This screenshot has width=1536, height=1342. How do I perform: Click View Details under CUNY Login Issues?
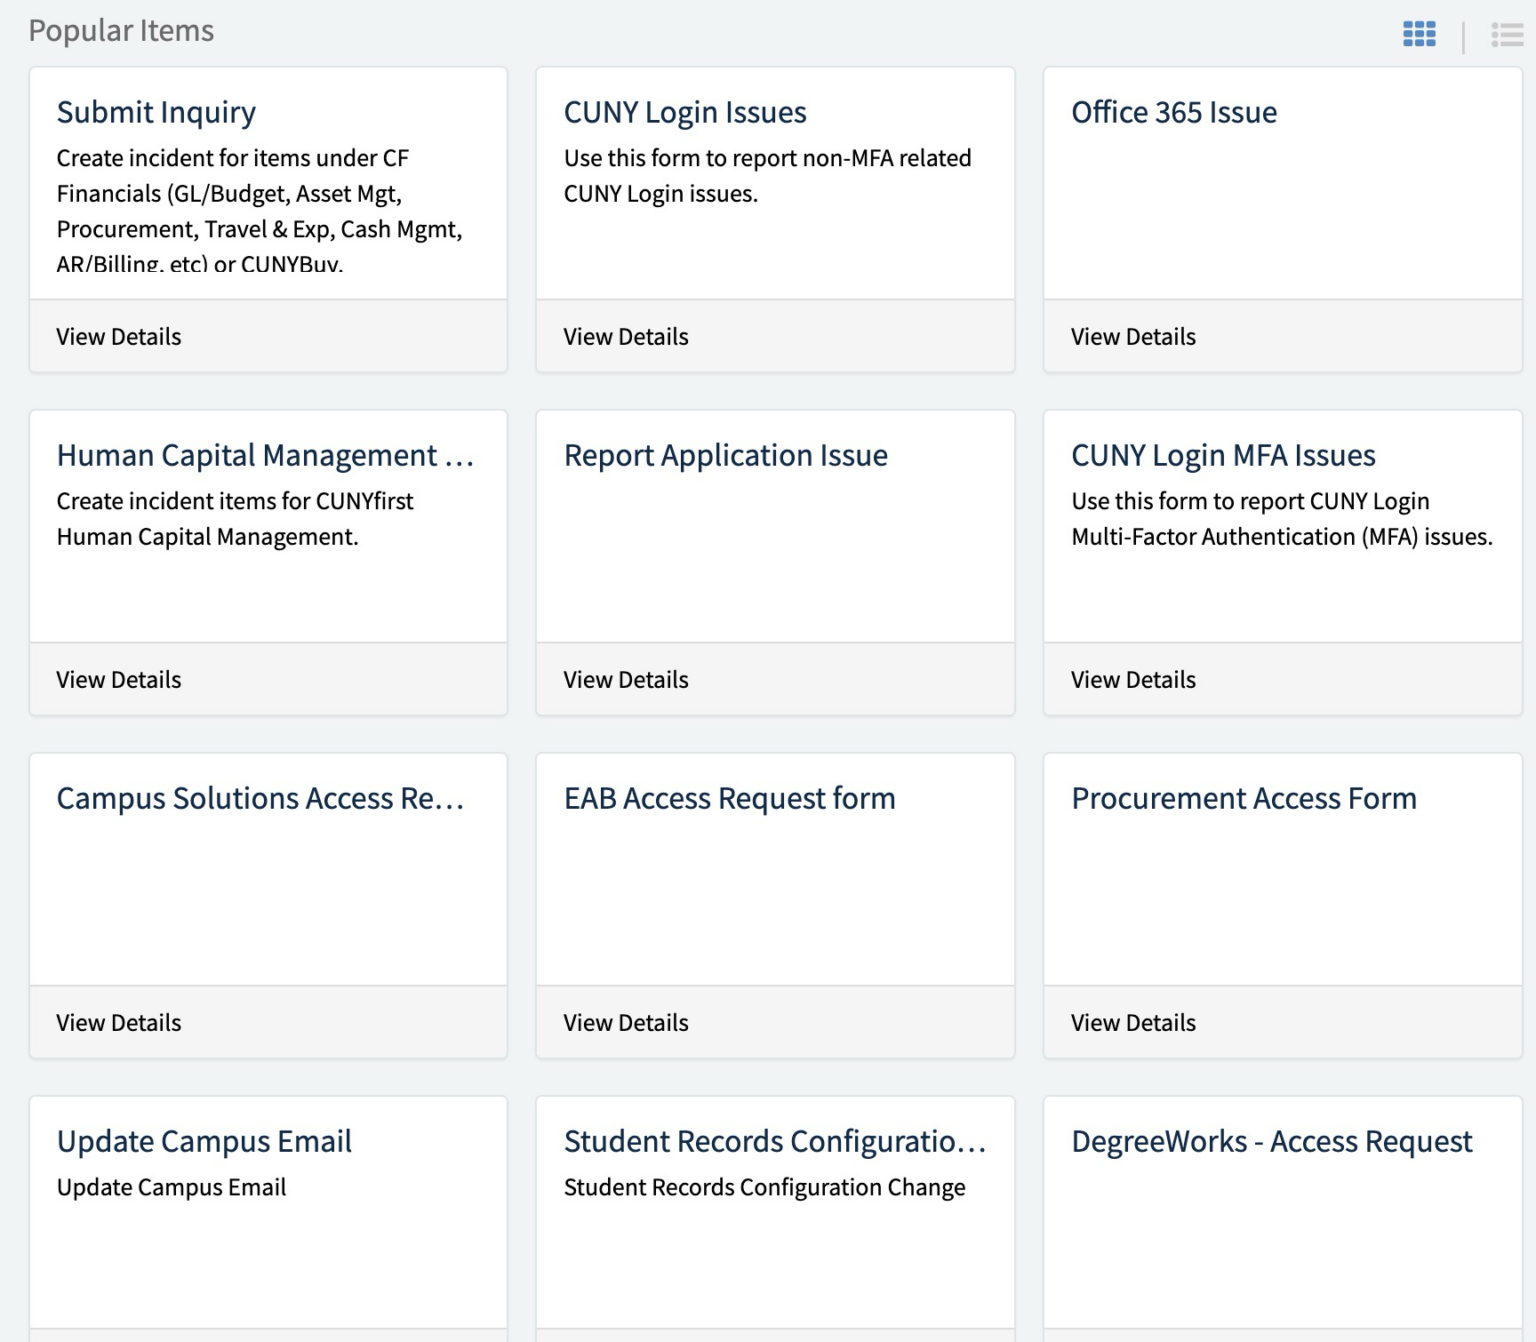click(626, 337)
